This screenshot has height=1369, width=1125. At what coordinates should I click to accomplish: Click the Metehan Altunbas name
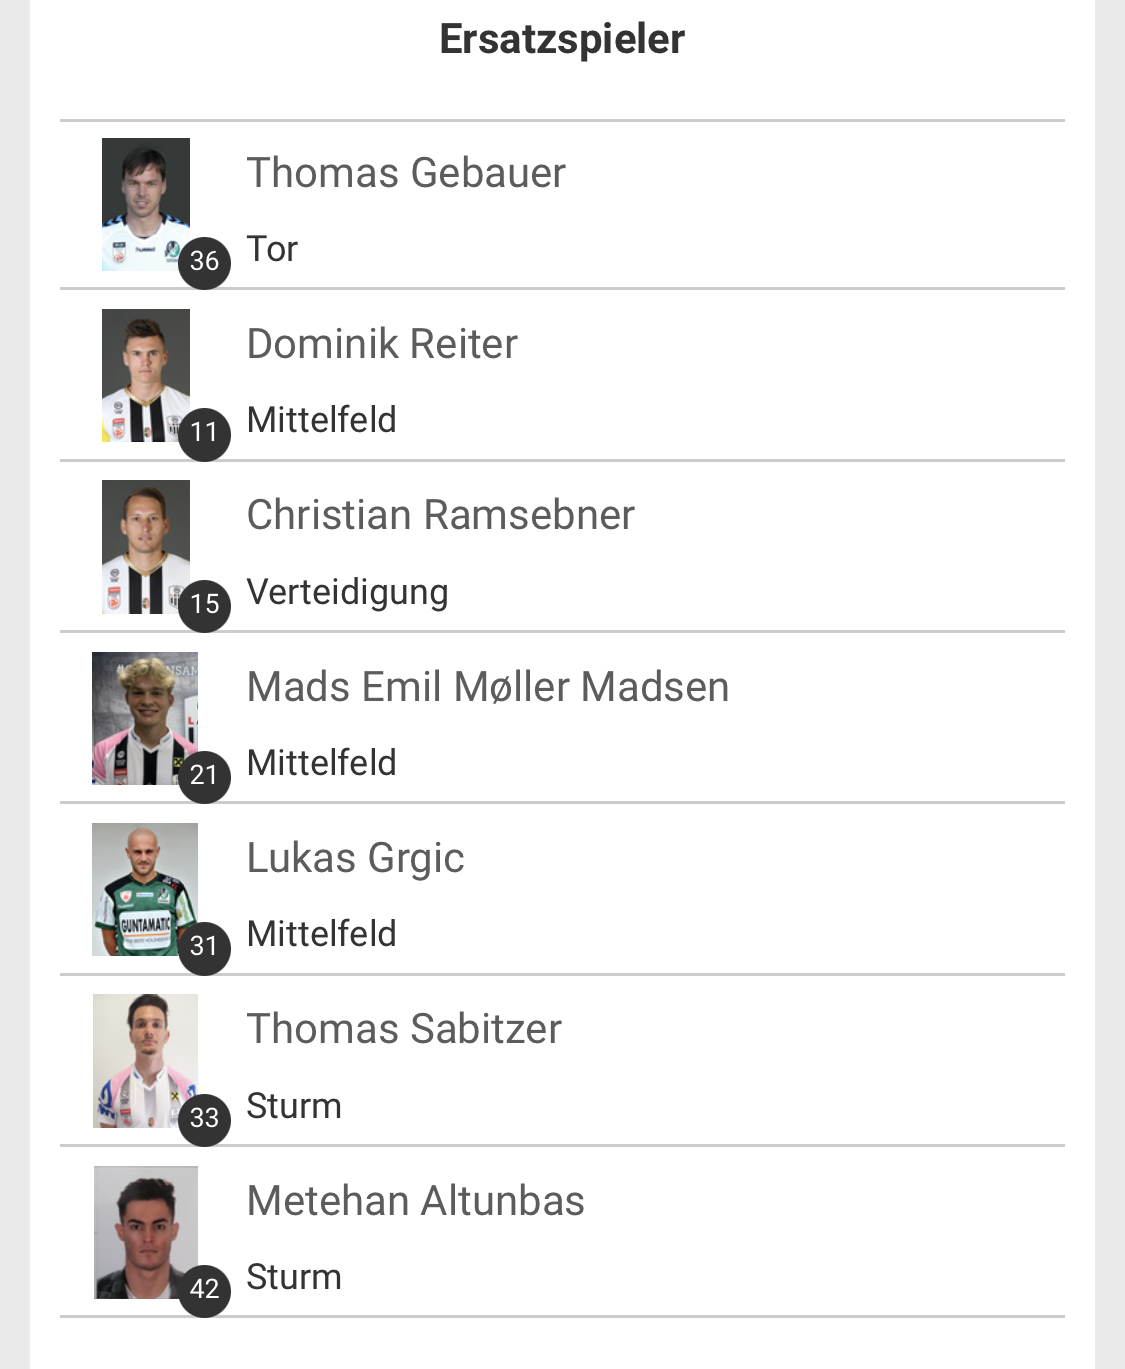pos(415,1201)
